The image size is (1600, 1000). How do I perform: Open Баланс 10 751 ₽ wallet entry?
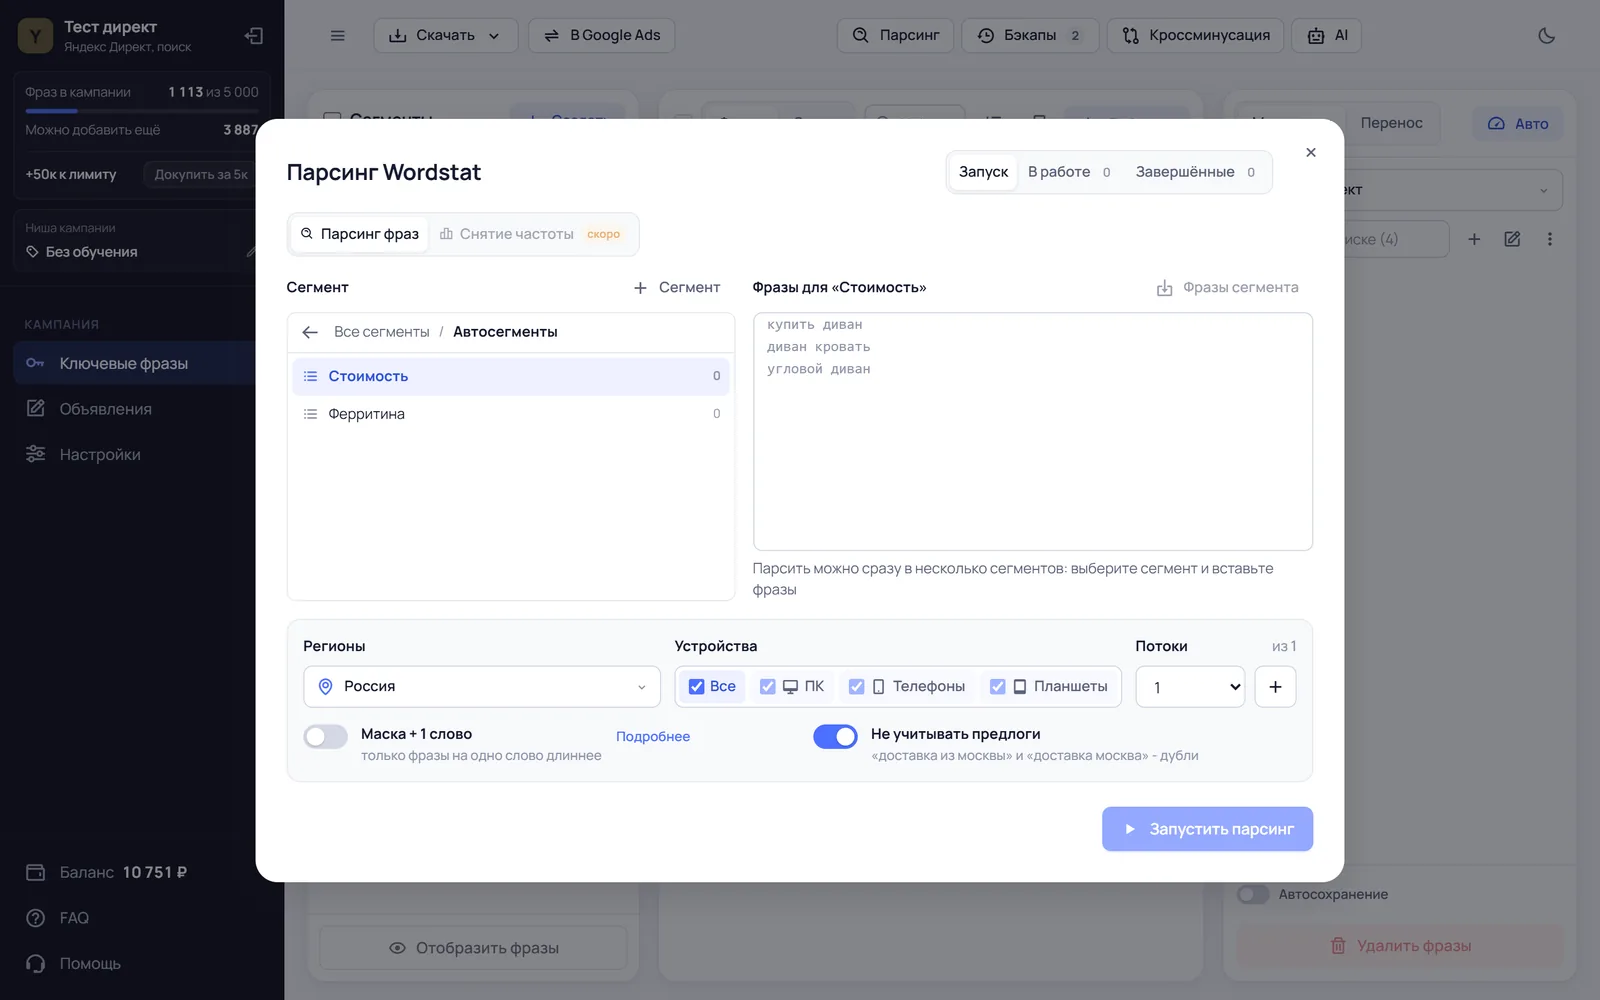coord(106,873)
